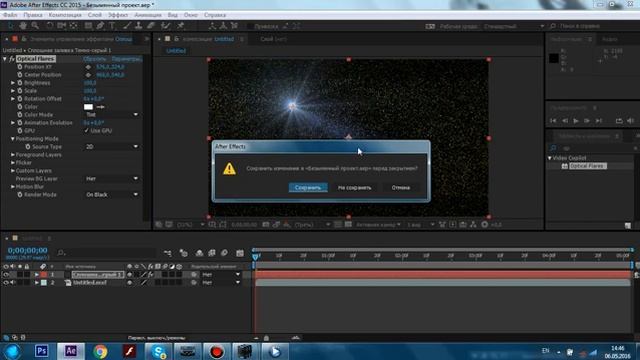Select the Pen tool
640x360 pixels.
[x=100, y=26]
